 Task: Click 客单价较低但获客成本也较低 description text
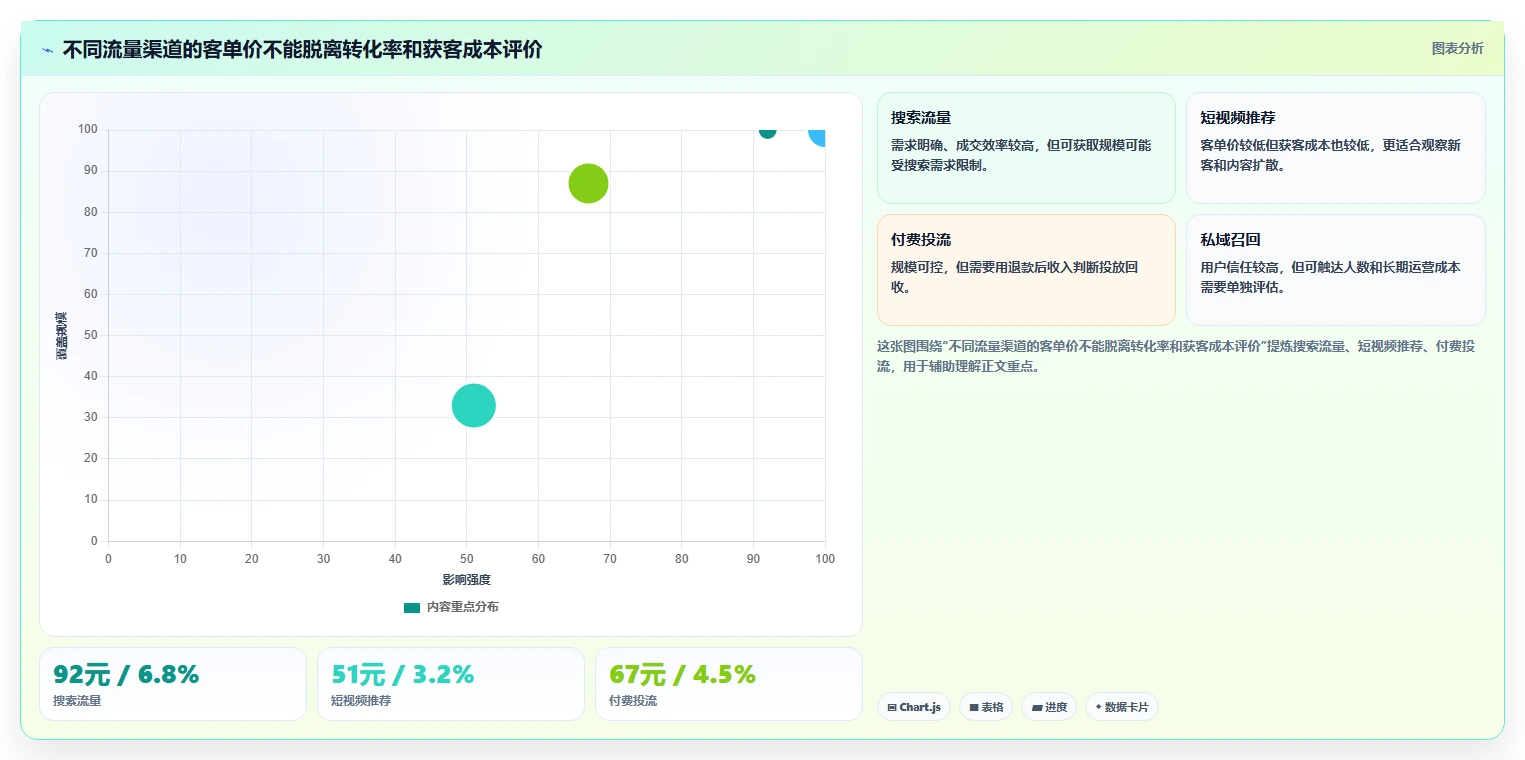coord(1330,155)
